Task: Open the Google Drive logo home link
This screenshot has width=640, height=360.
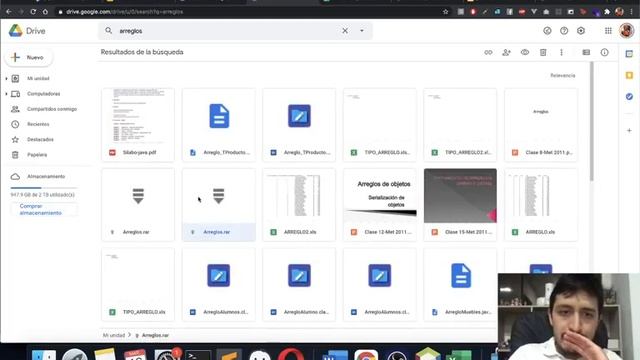Action: tap(27, 31)
